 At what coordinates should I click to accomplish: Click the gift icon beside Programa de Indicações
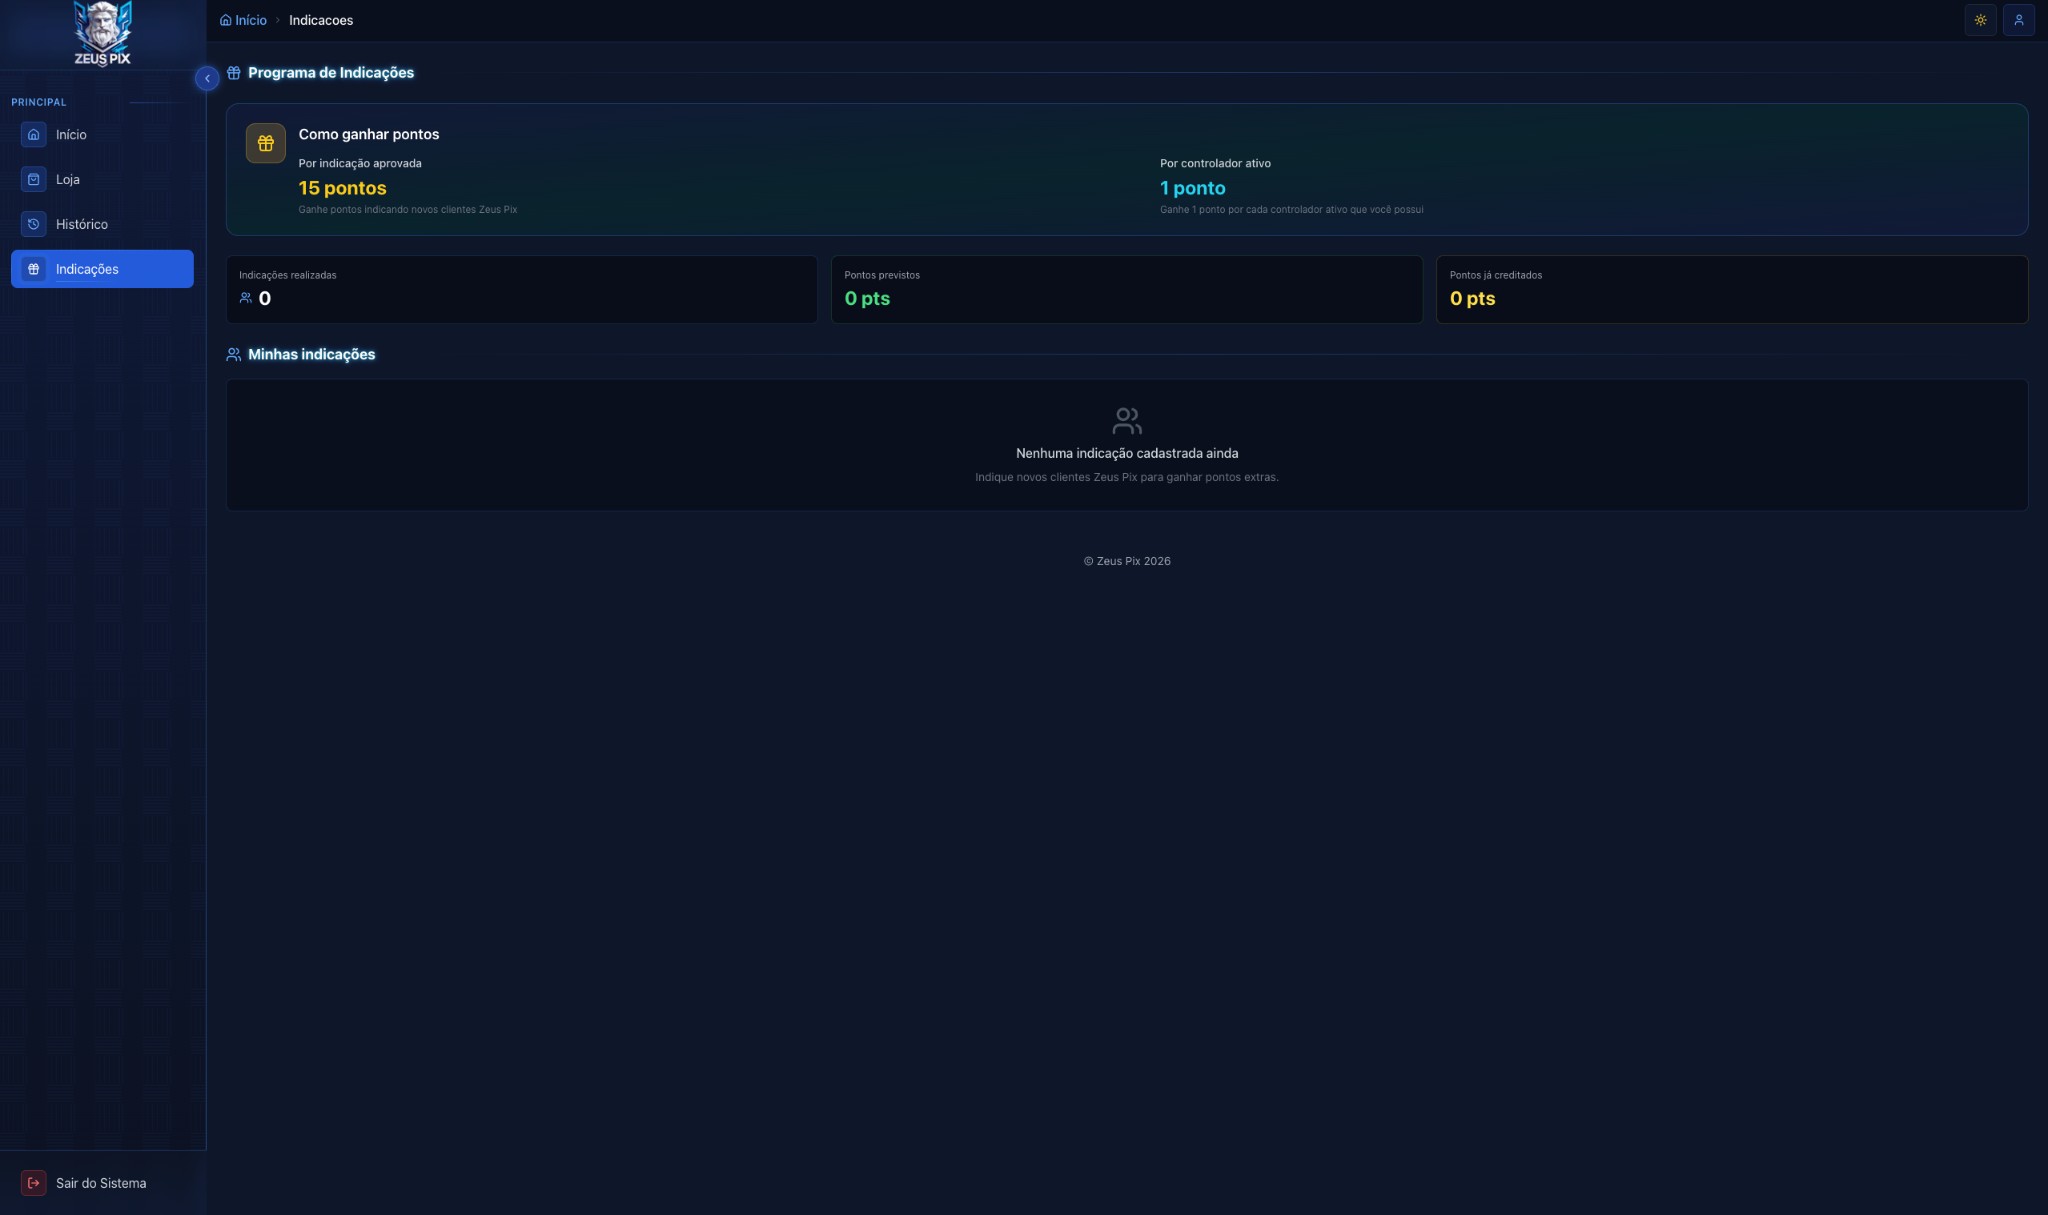[233, 73]
